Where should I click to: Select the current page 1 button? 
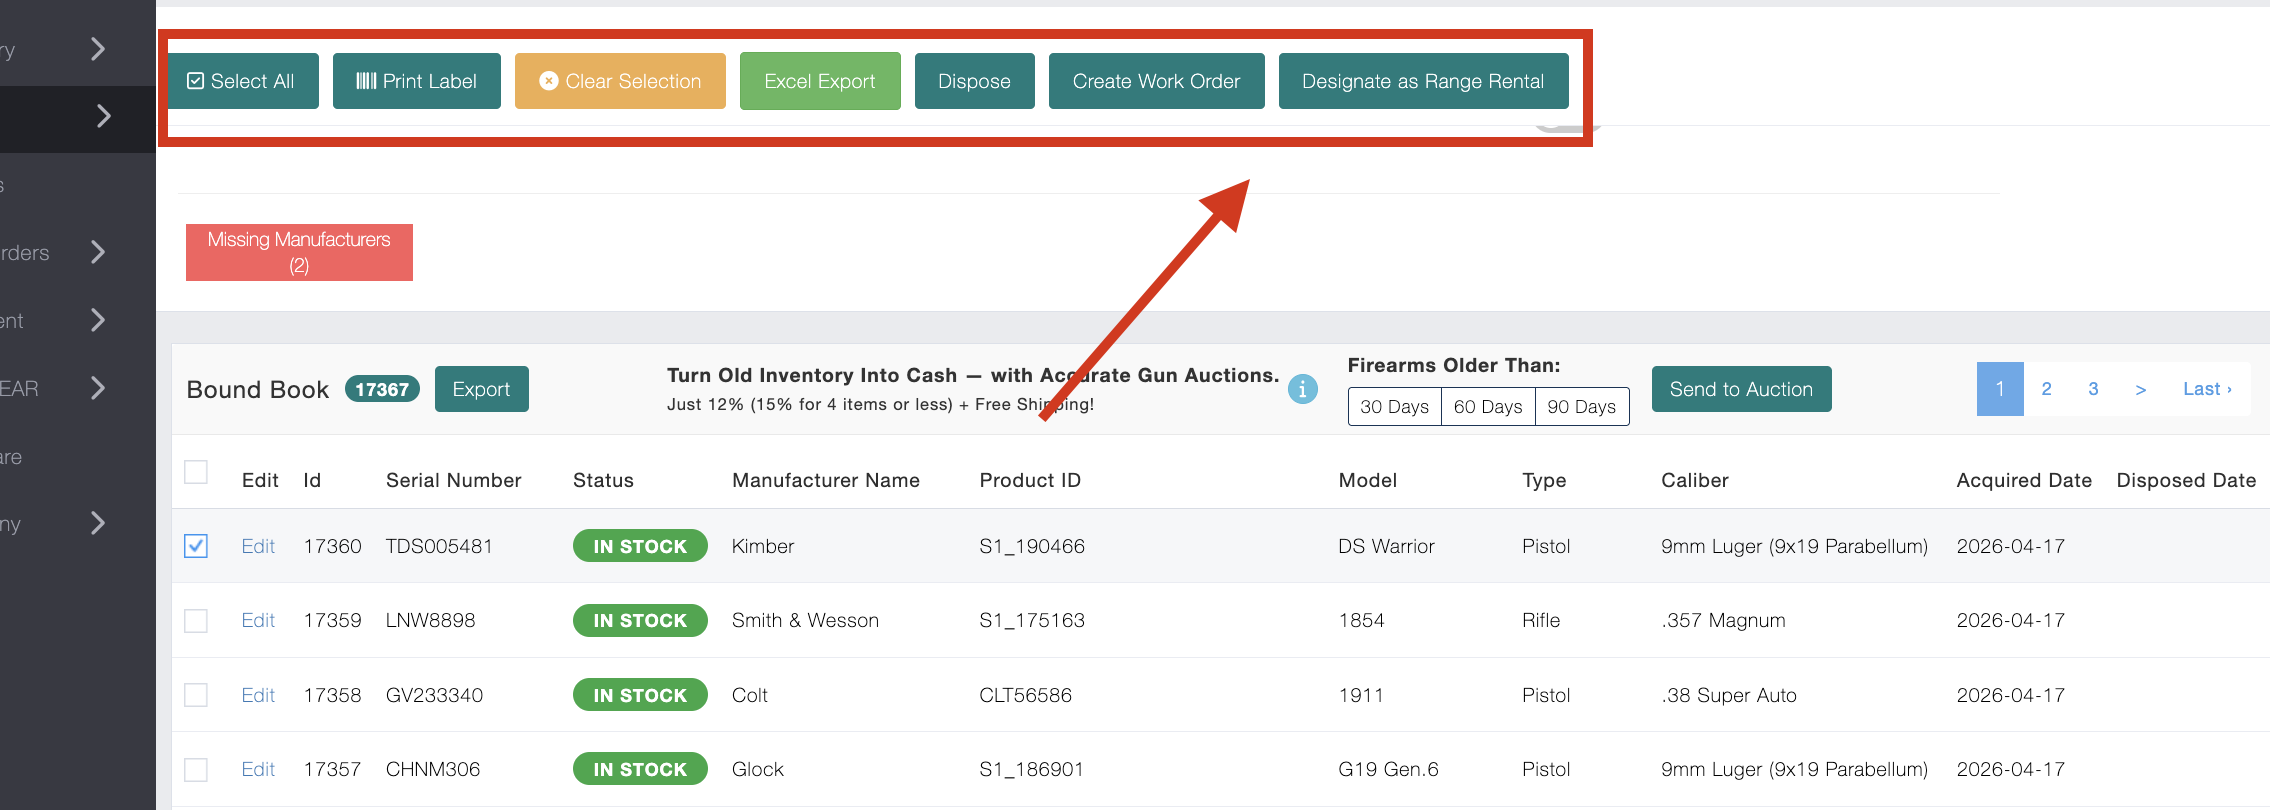[2000, 389]
